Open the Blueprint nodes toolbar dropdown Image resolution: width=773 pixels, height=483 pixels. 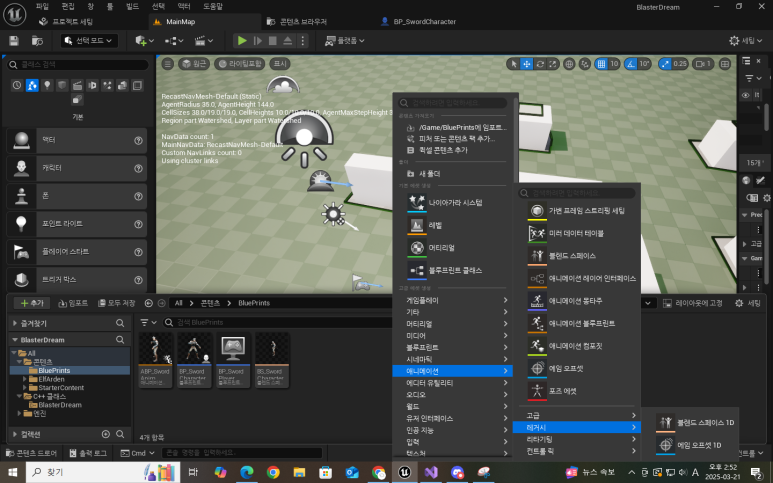point(174,40)
